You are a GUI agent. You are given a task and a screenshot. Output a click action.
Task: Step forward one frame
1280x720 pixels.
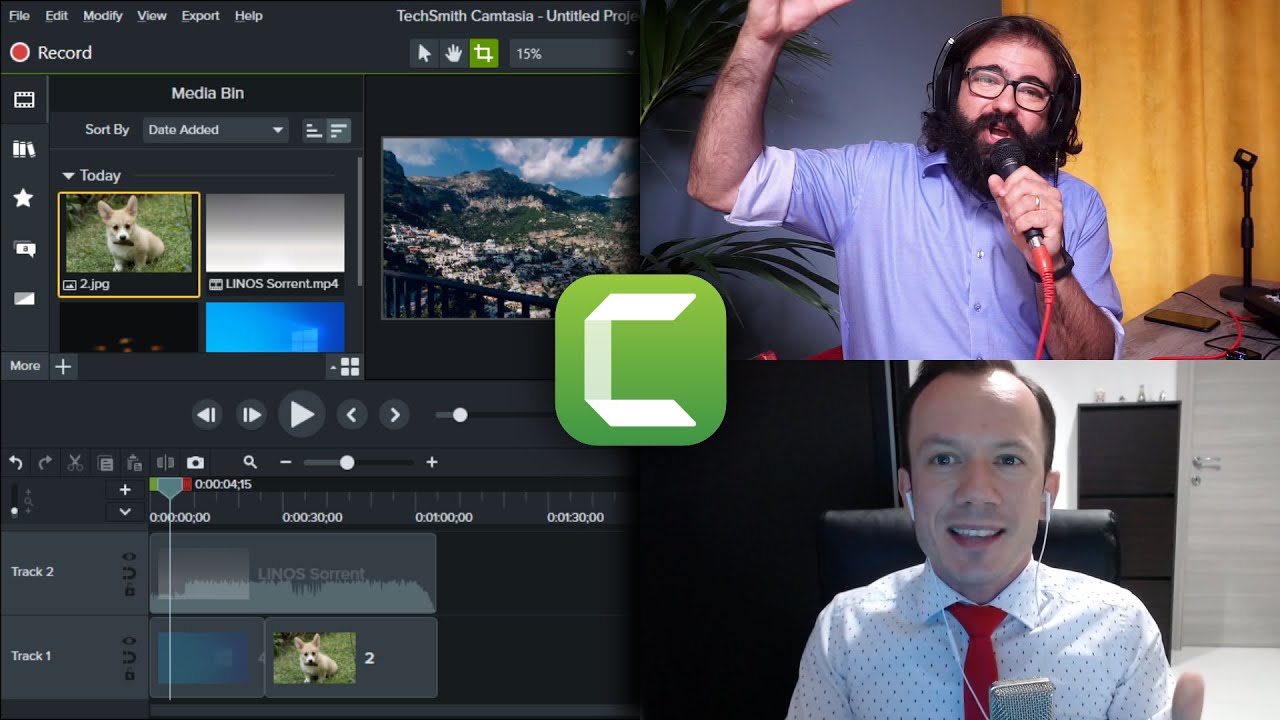252,415
